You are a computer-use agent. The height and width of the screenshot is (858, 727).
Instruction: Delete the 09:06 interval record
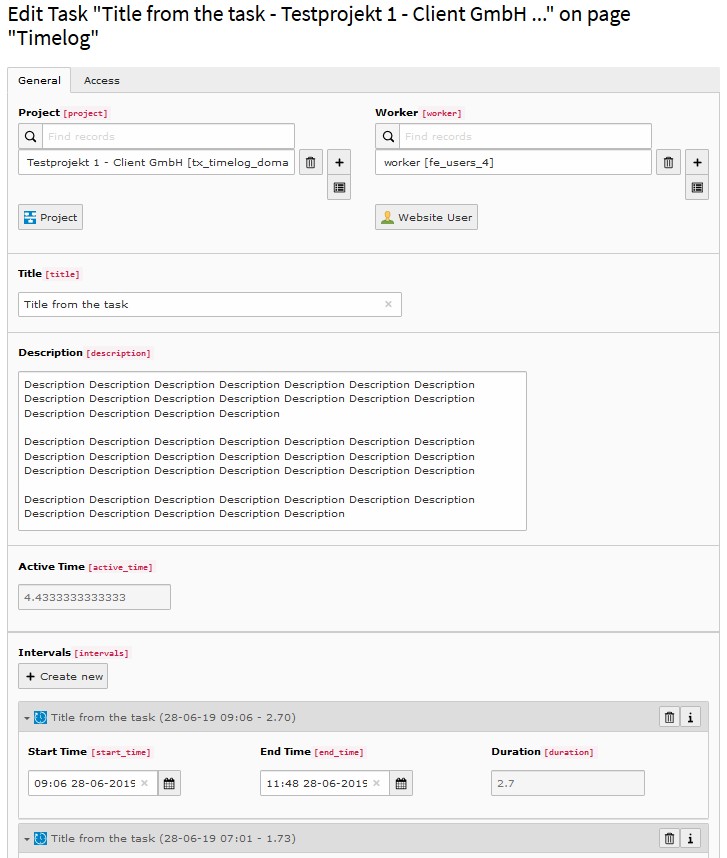[x=670, y=717]
